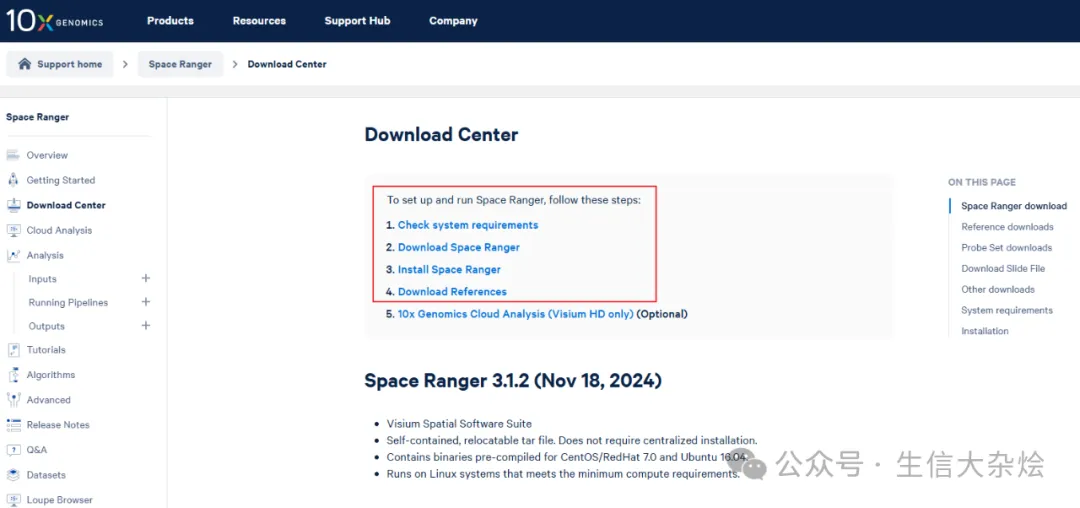Click the Download Center page heading

coord(441,134)
